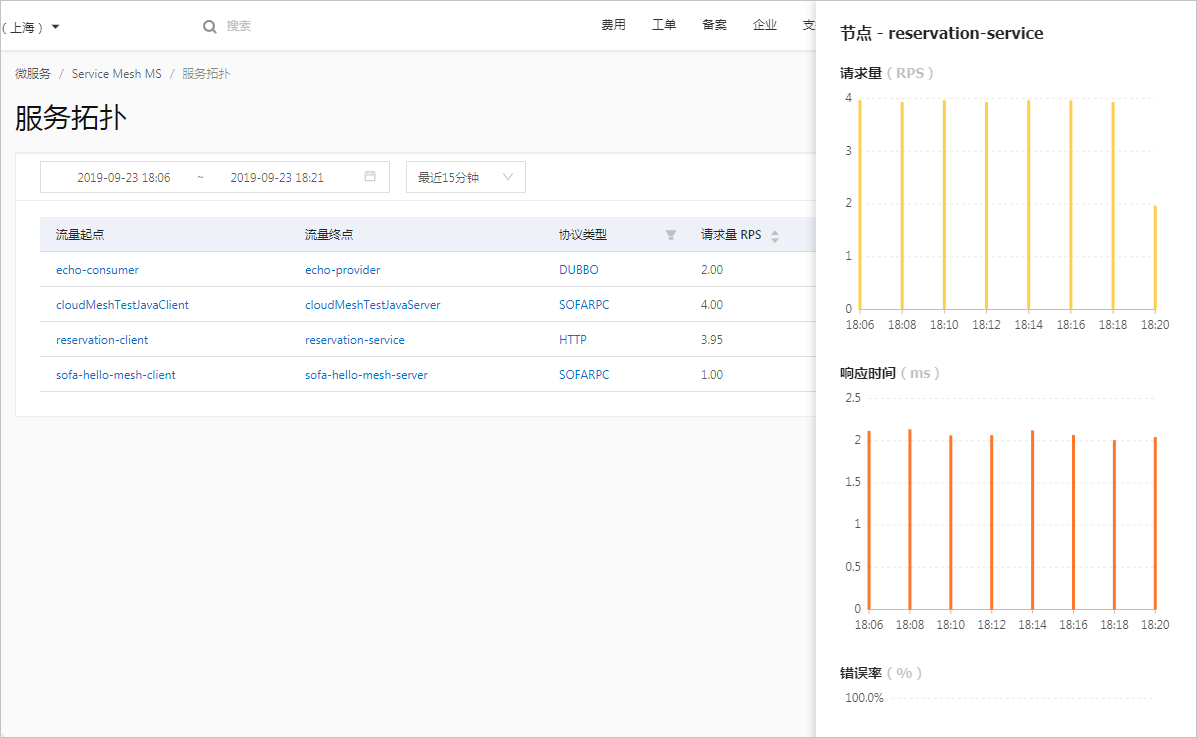Viewport: 1197px width, 738px height.
Task: Click the HTTP protocol link
Action: point(573,340)
